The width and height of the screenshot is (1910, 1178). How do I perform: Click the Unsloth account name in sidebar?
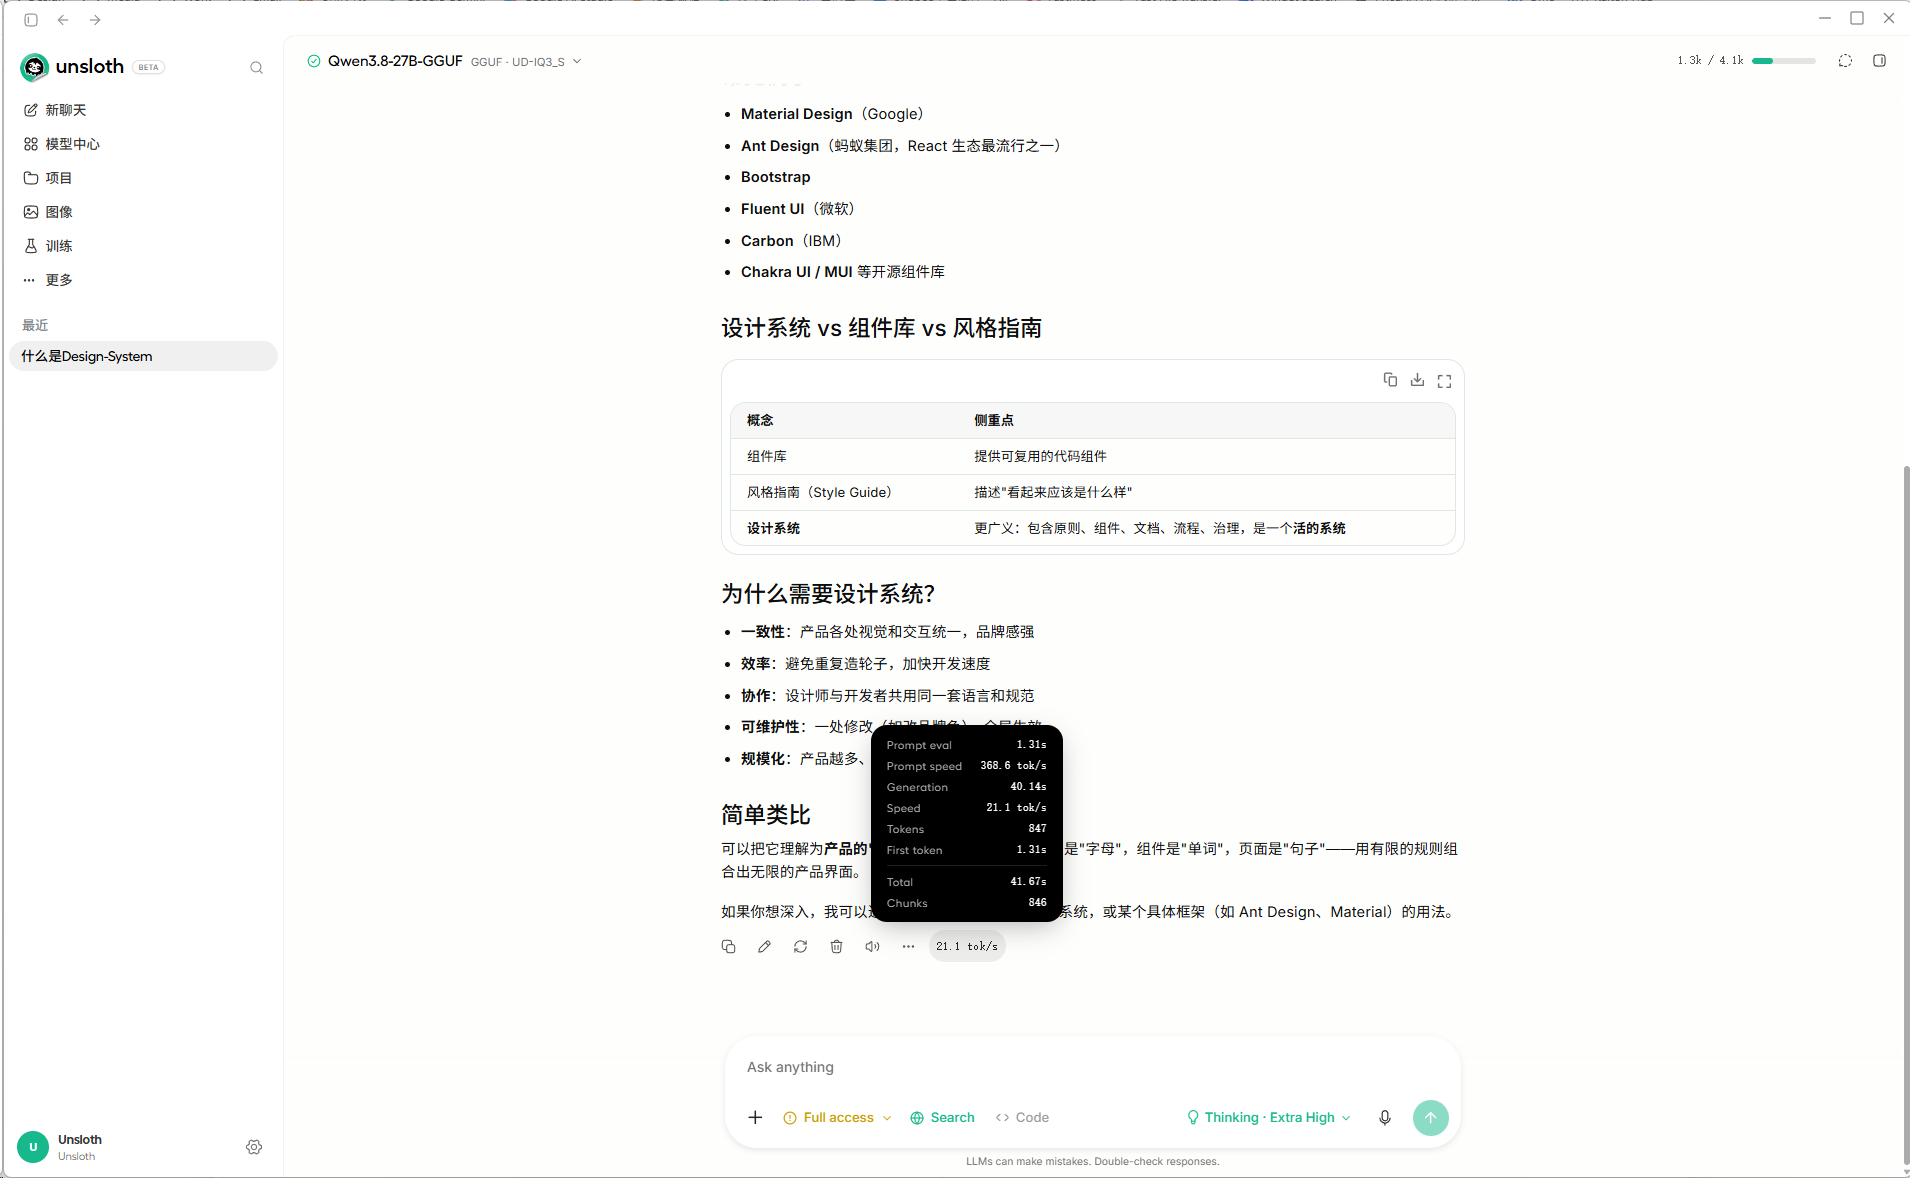point(80,1139)
